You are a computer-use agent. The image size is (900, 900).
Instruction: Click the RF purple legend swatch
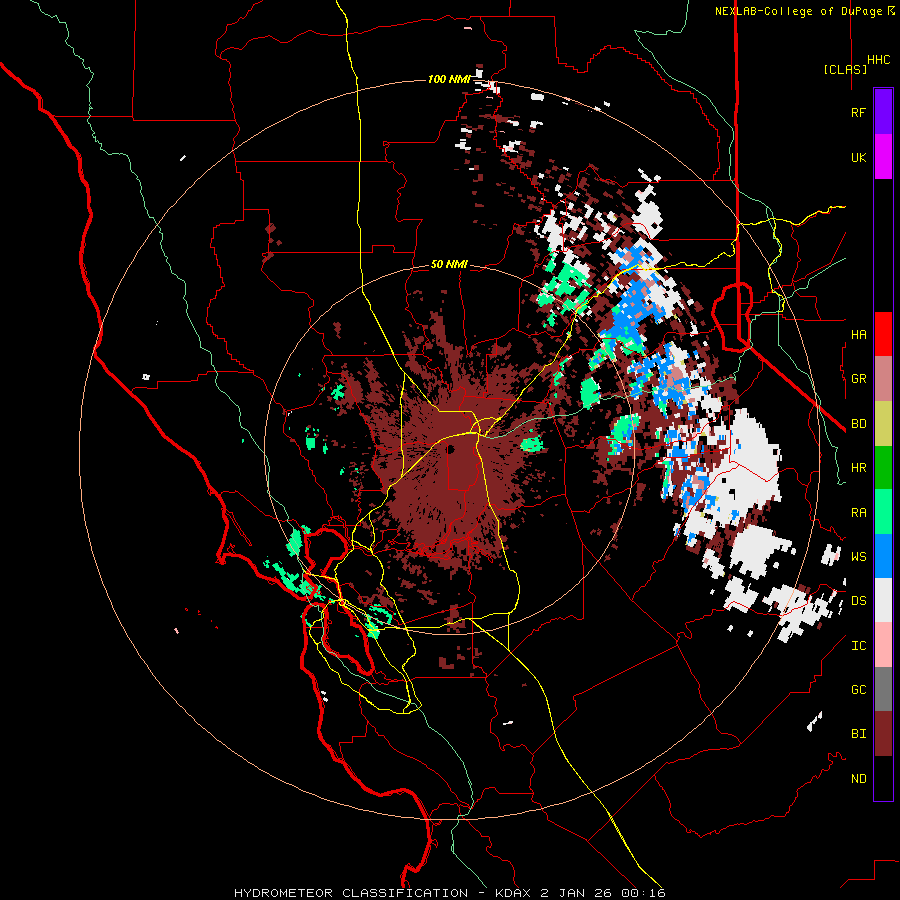883,112
